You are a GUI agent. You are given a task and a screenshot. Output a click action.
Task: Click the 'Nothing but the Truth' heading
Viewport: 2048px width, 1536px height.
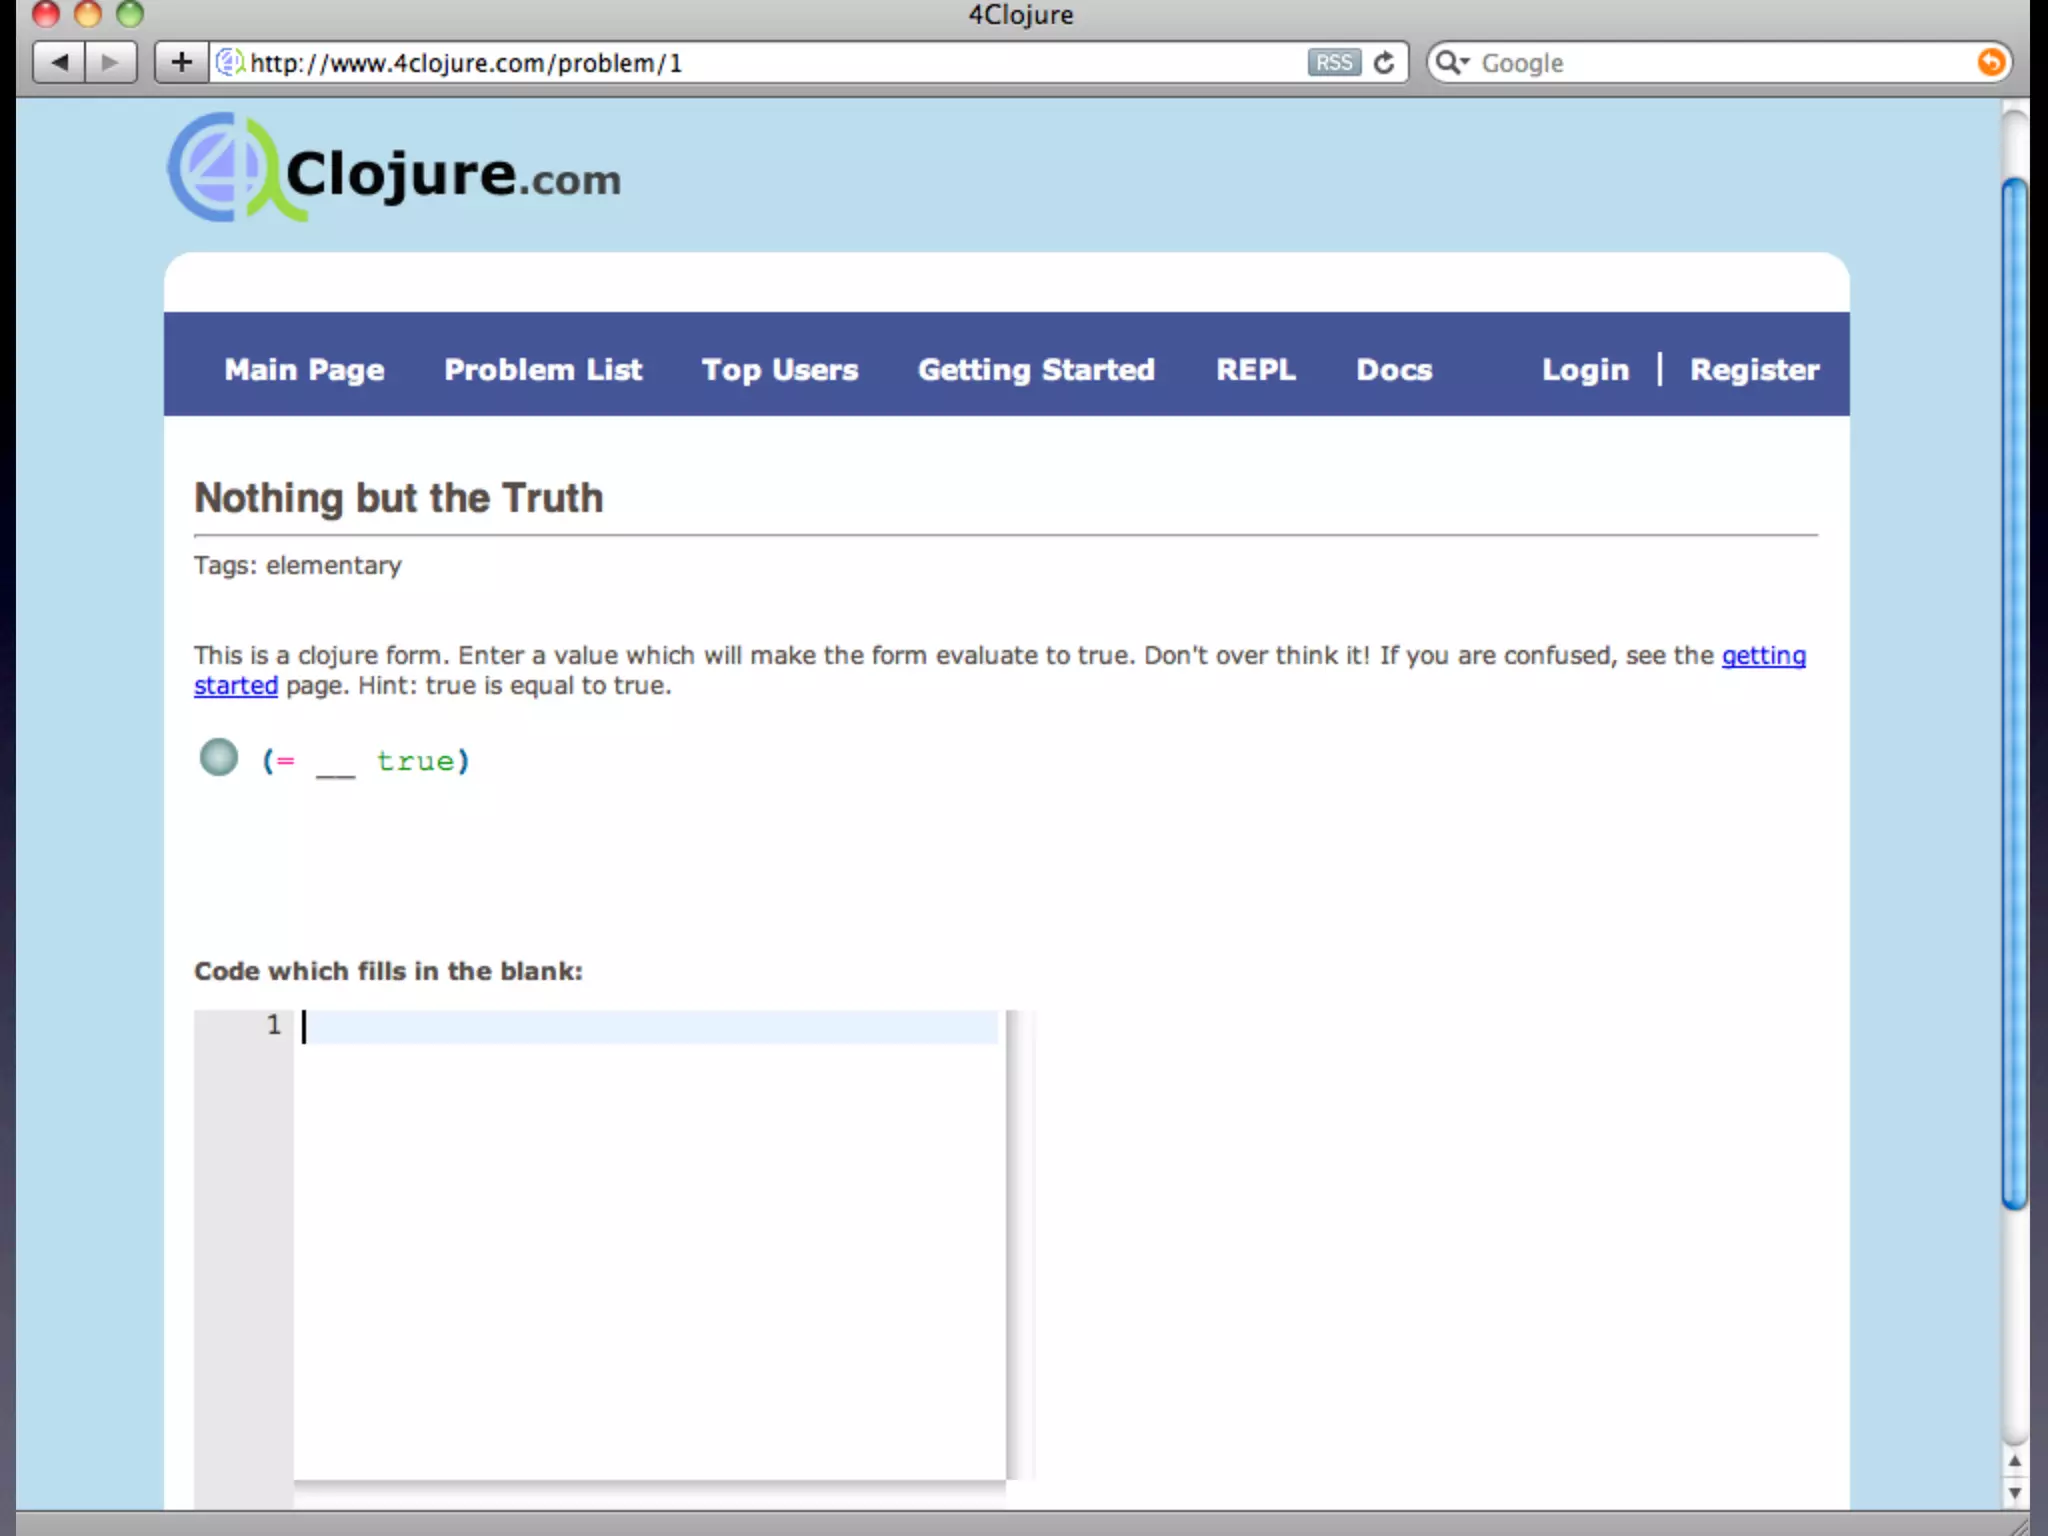pyautogui.click(x=399, y=497)
